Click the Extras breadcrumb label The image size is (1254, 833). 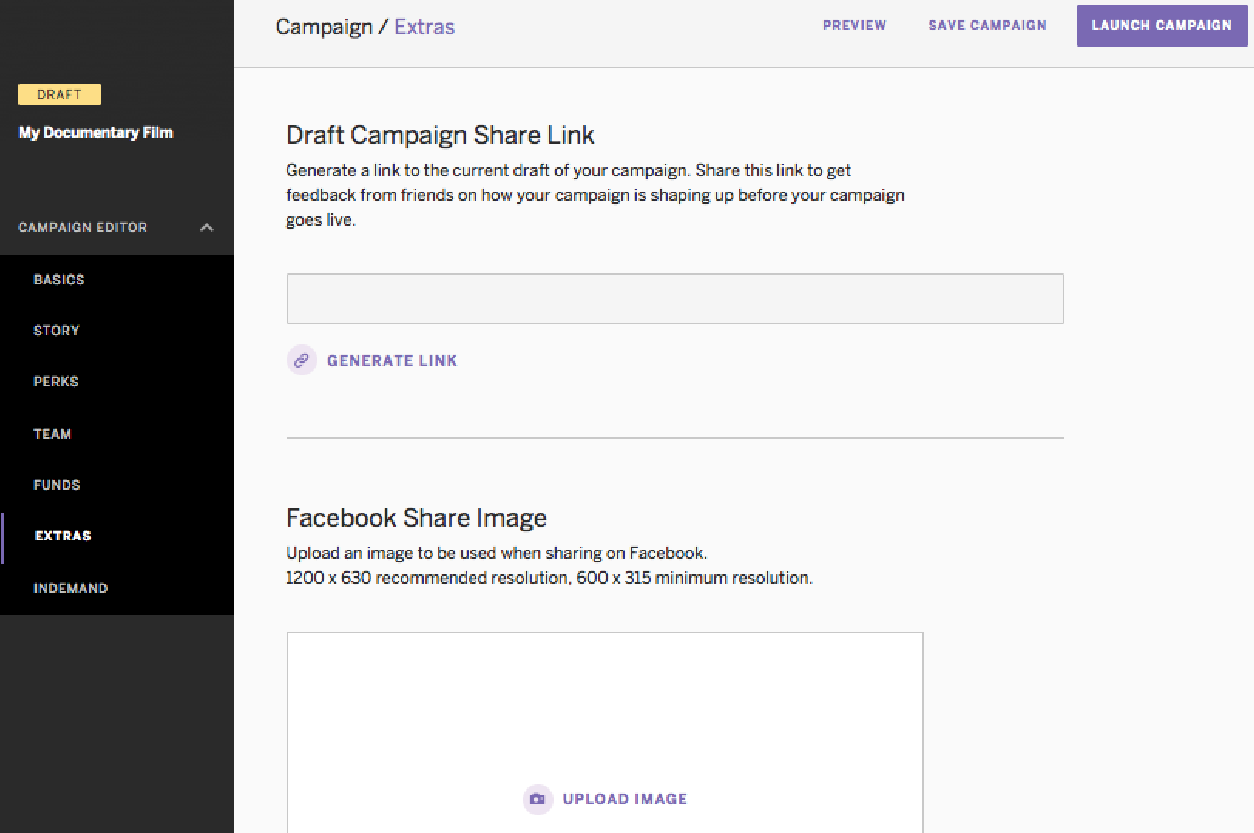tap(424, 27)
